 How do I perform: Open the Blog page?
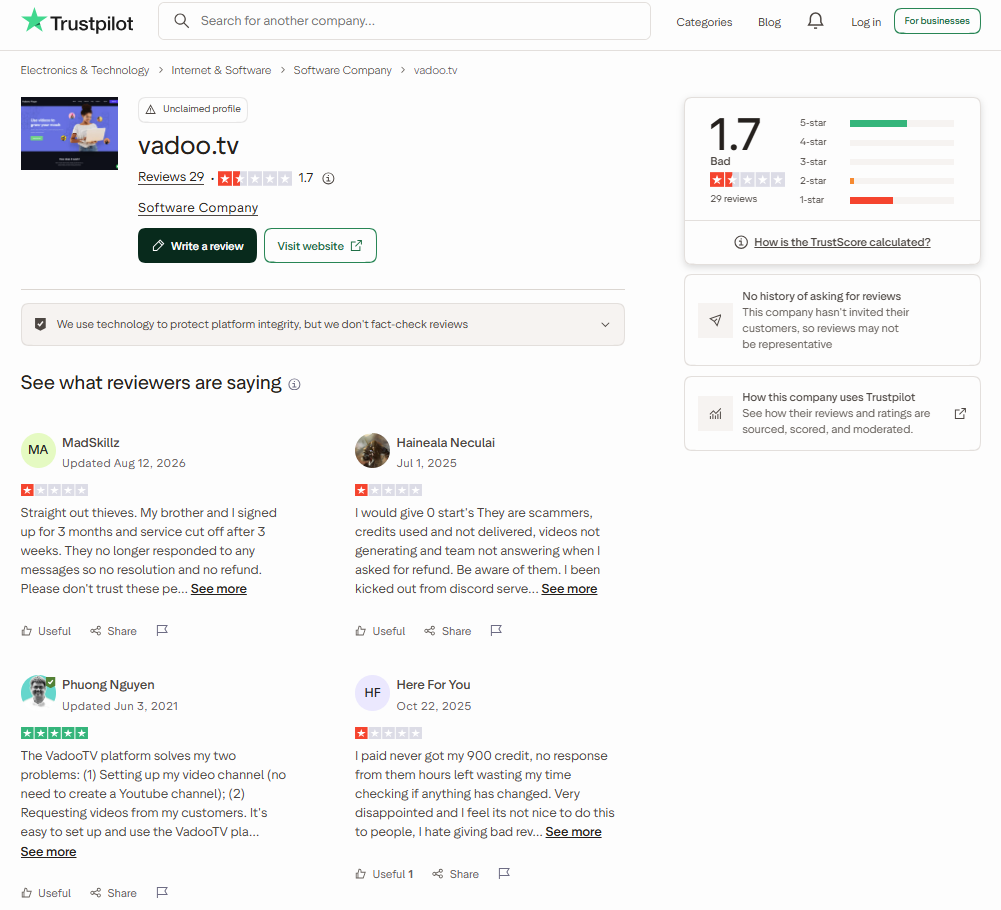(x=769, y=22)
